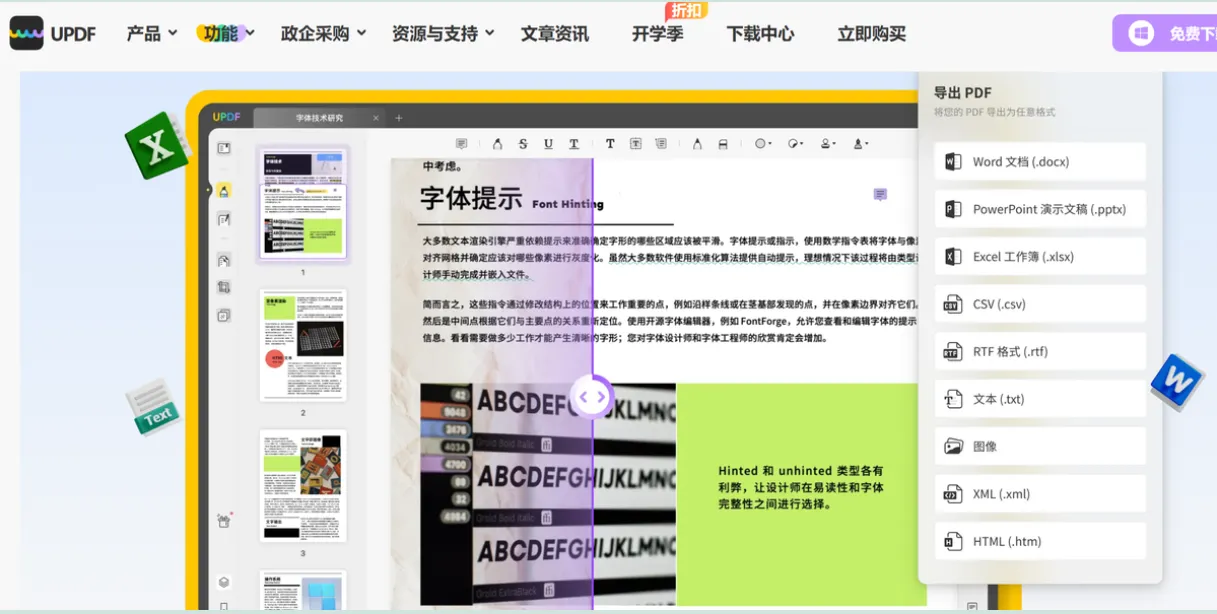Screen dimensions: 1217x614
Task: Open the crop pages sidebar icon
Action: 224,287
